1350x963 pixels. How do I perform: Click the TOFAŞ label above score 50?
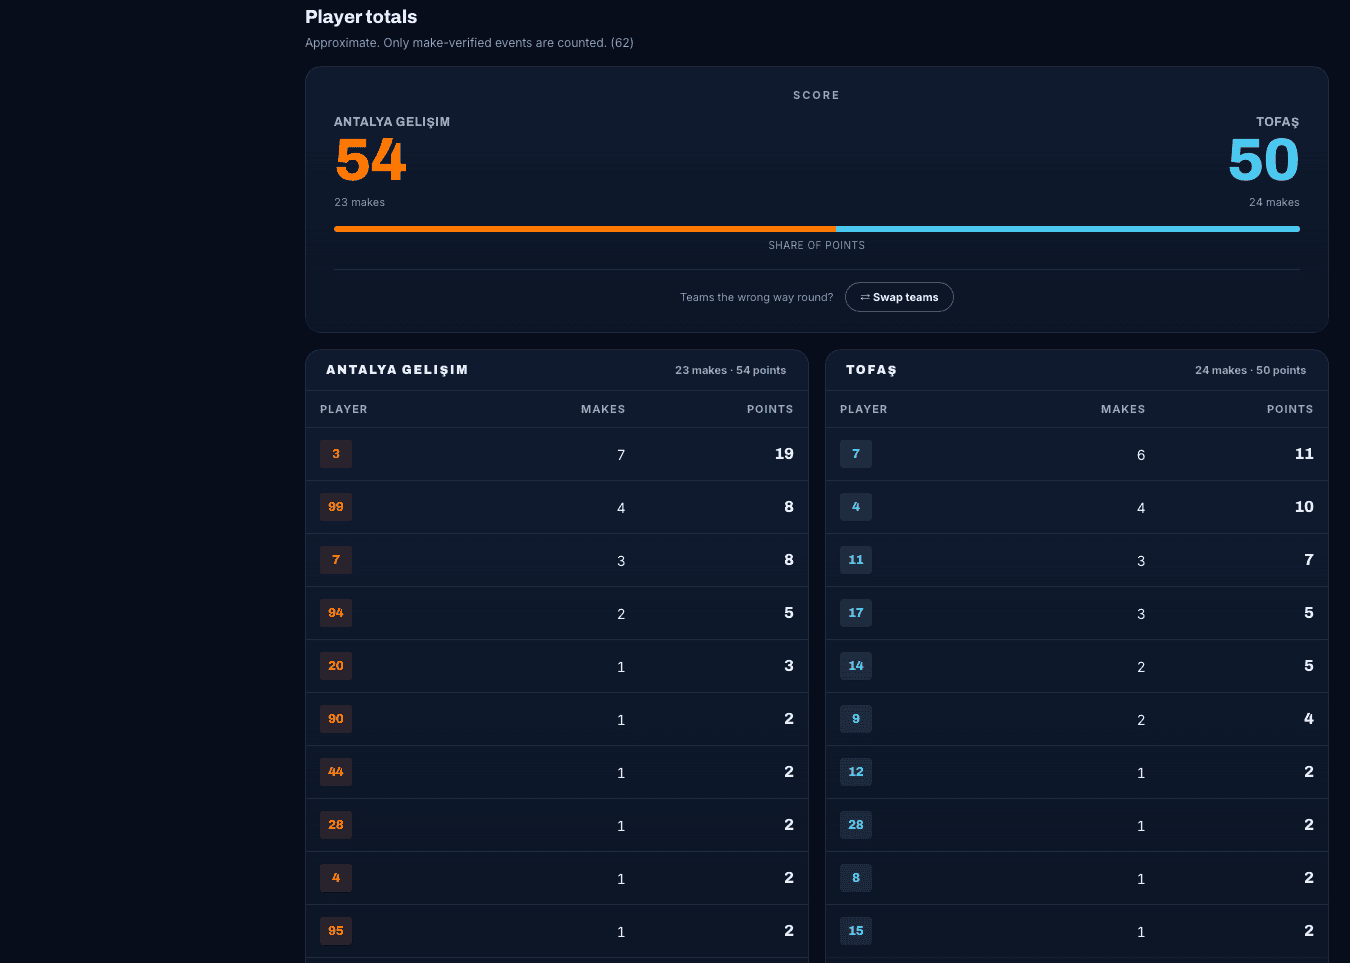pos(1278,122)
